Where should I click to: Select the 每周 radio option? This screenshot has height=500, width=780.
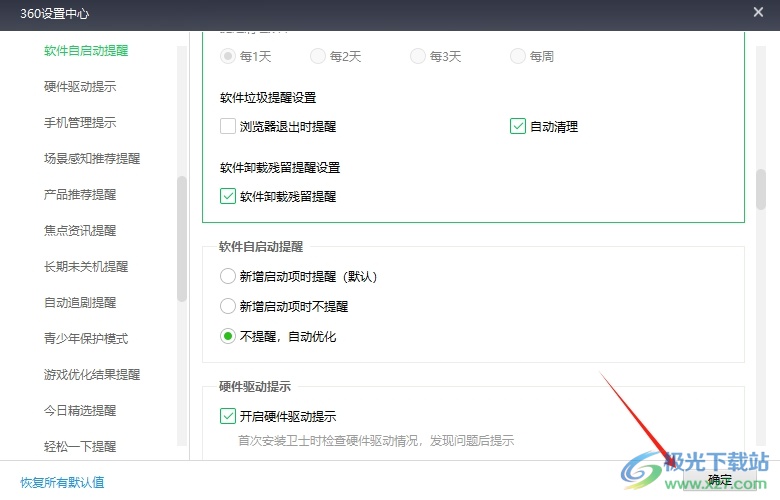(x=518, y=56)
